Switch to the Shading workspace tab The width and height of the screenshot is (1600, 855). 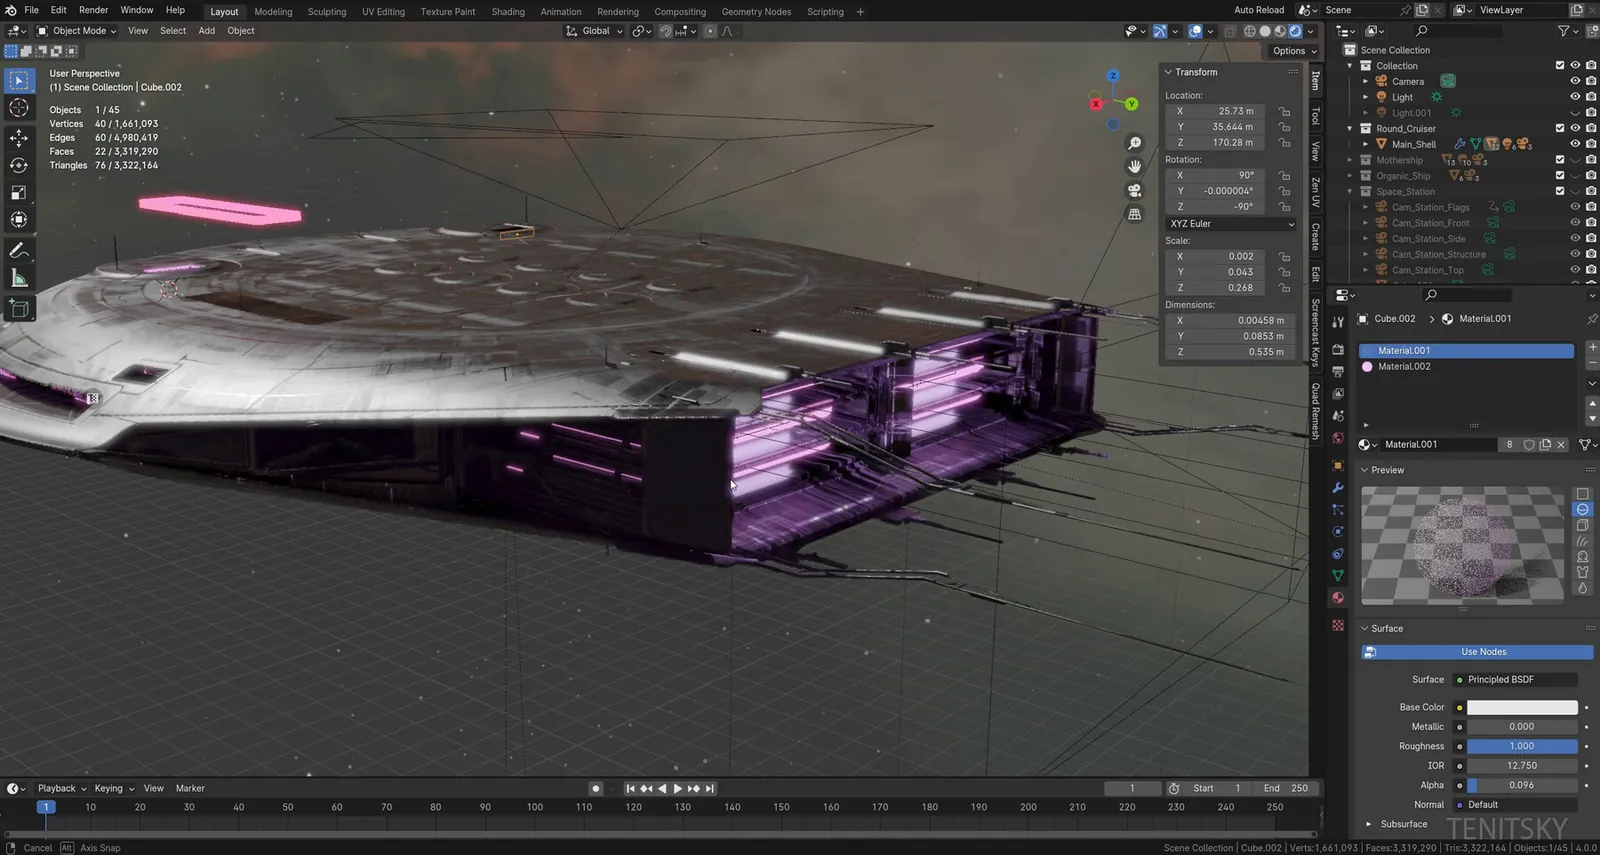508,12
